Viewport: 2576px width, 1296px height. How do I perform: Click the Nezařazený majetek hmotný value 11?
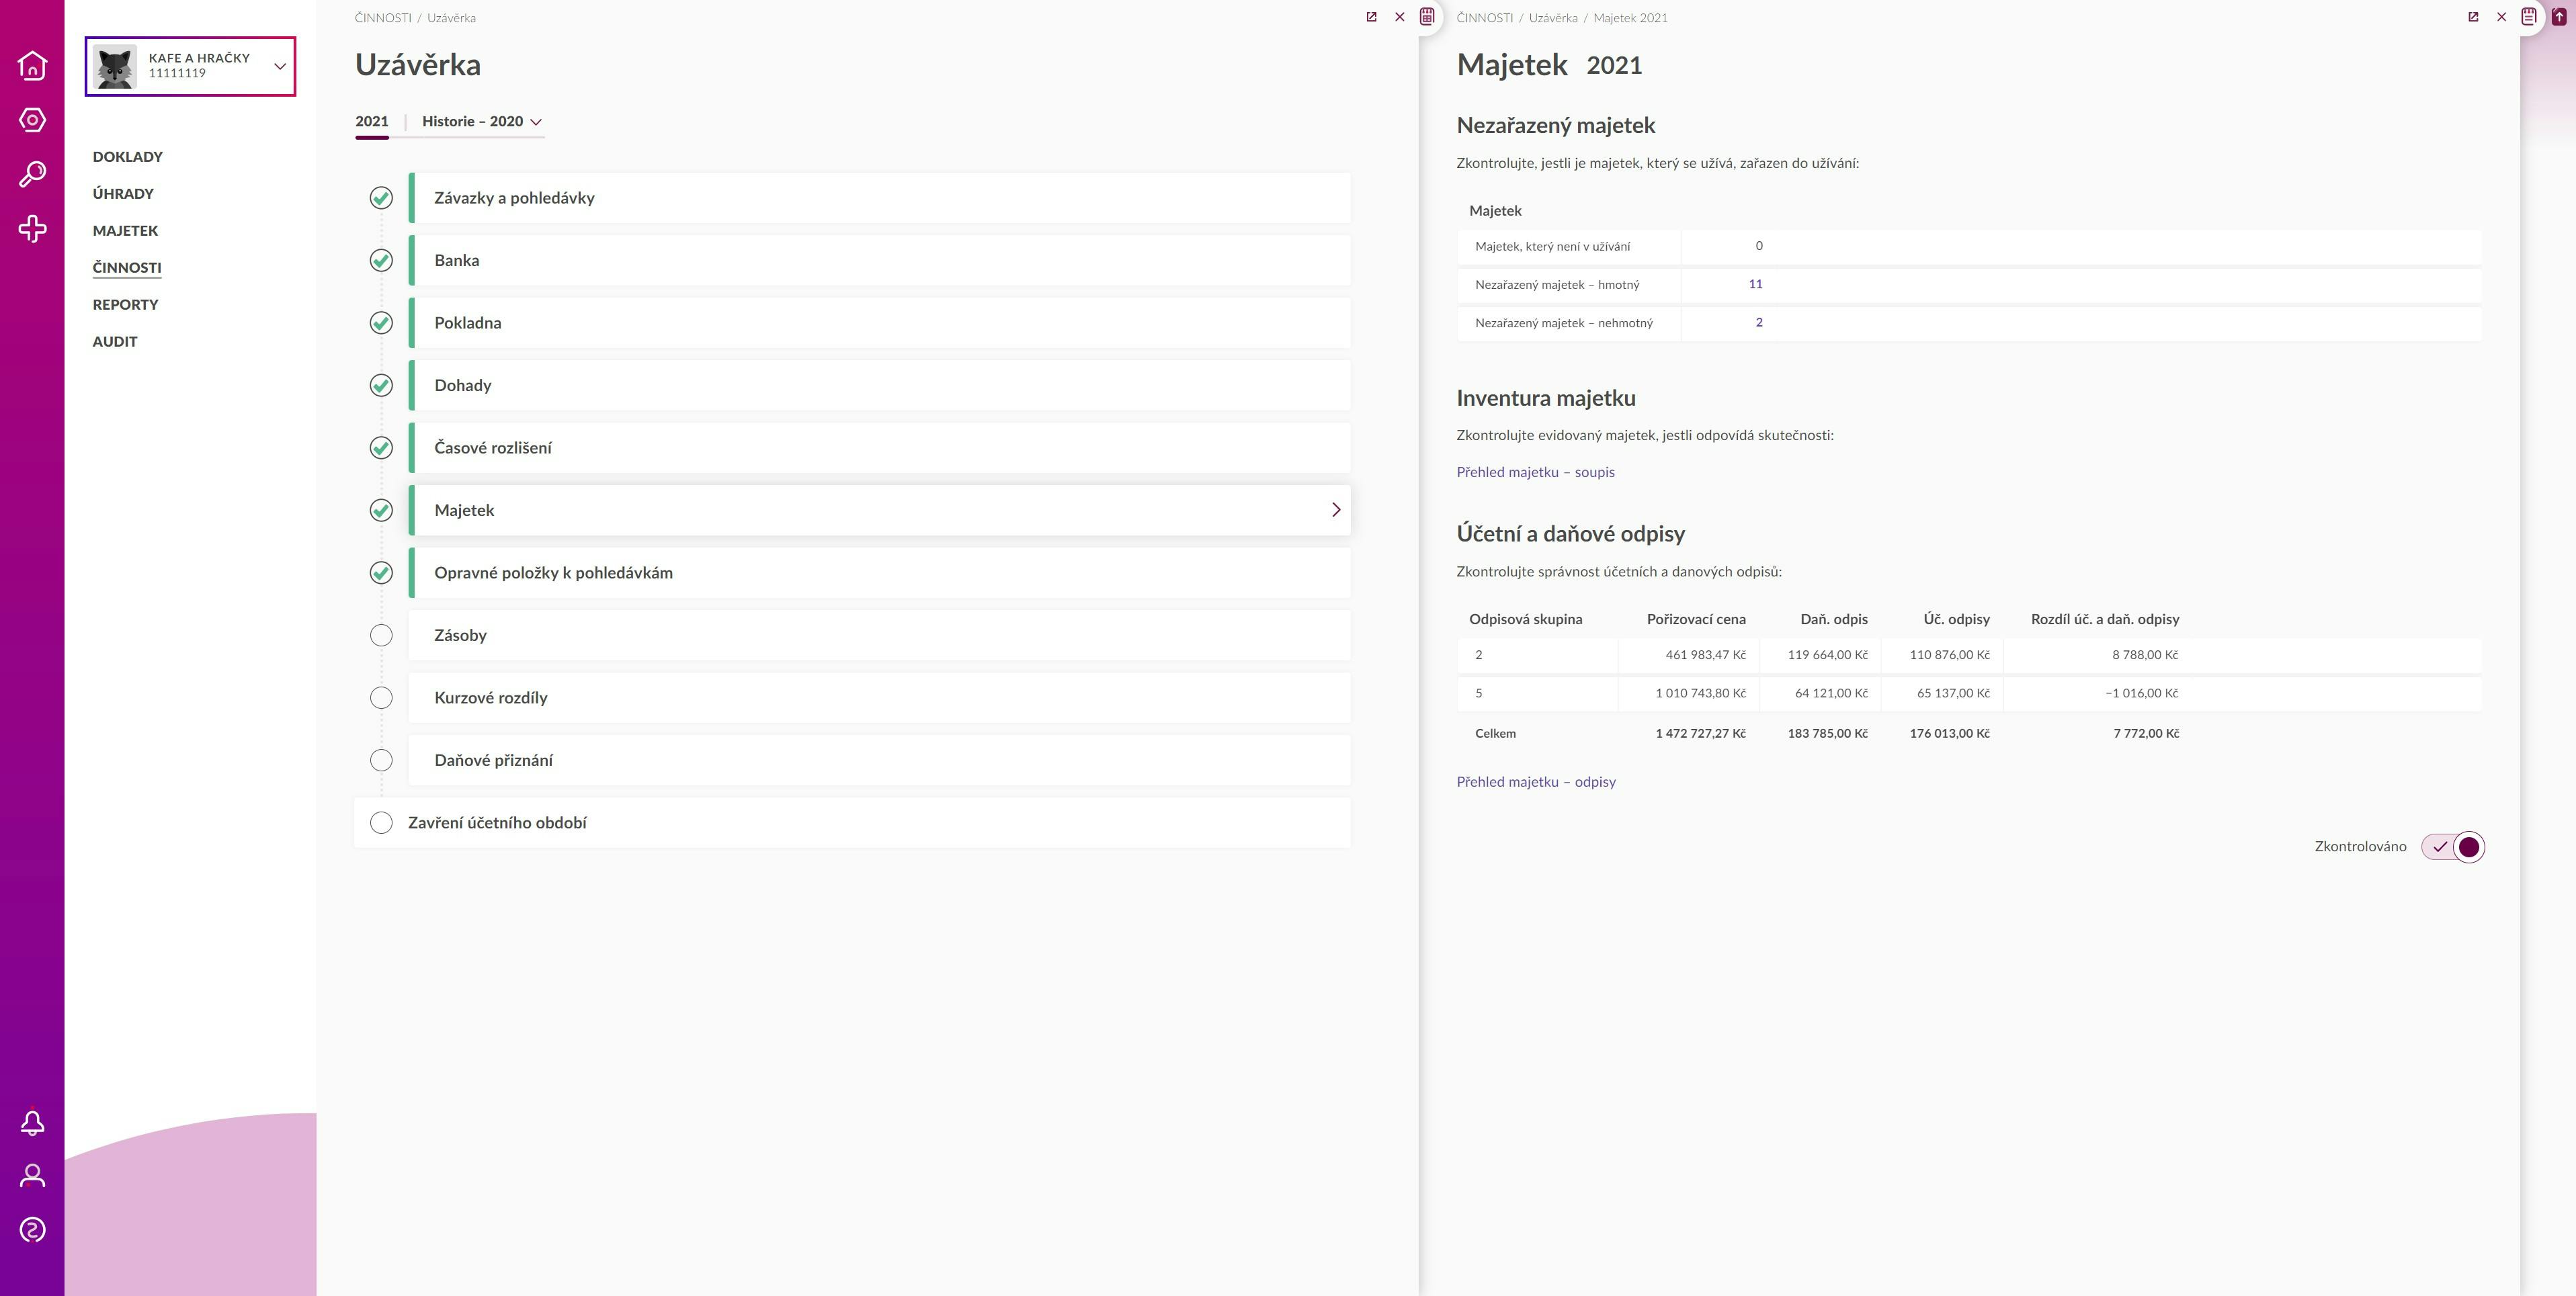(x=1755, y=284)
